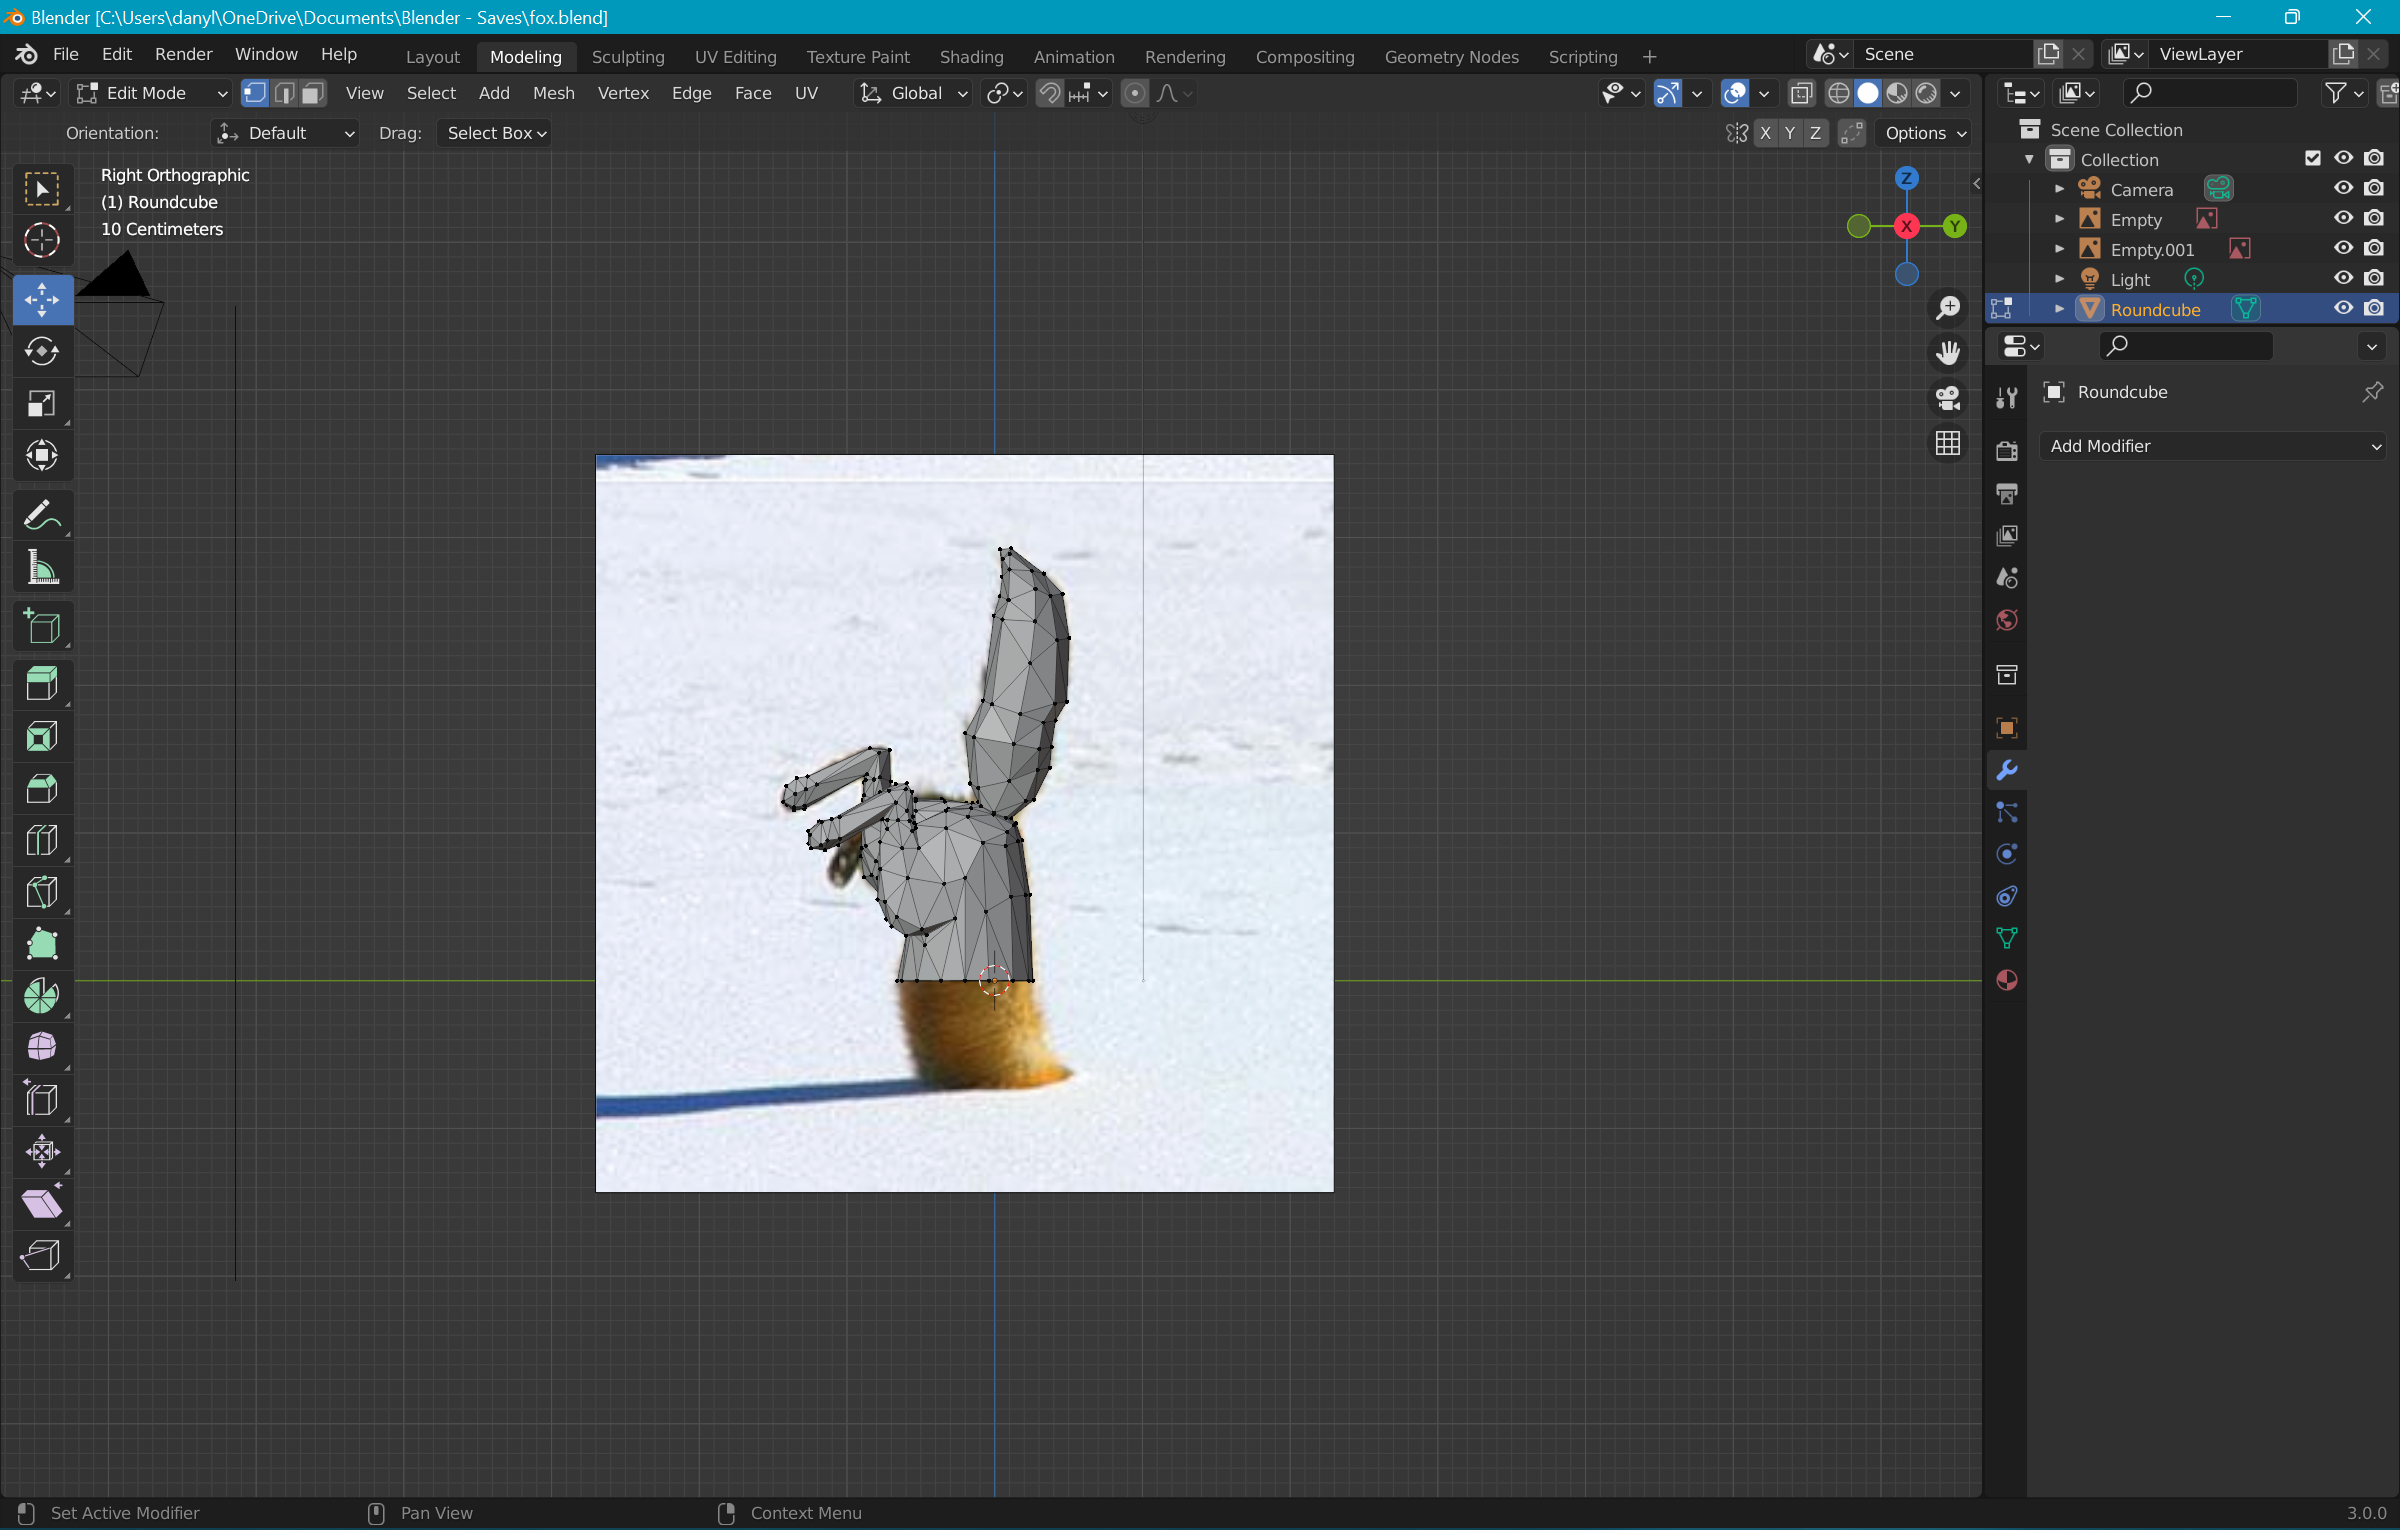Activate the Extrude Region tool
Screen dimensions: 2400x1530
[x=42, y=685]
